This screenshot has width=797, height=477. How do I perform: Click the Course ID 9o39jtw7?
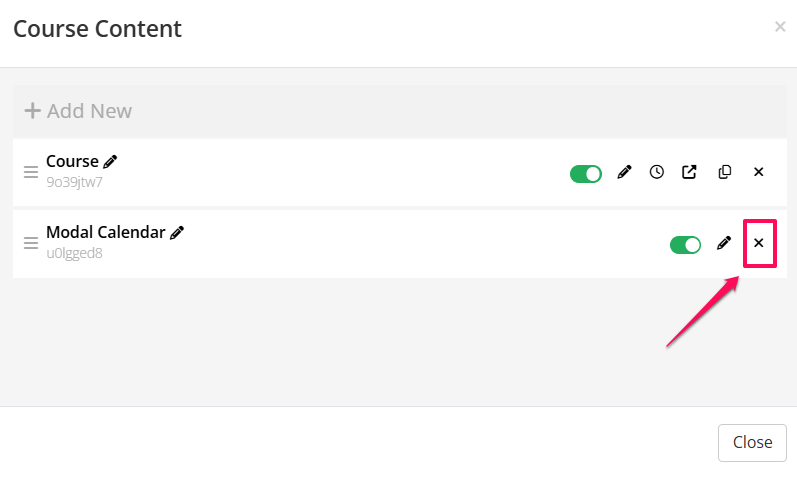coord(74,183)
